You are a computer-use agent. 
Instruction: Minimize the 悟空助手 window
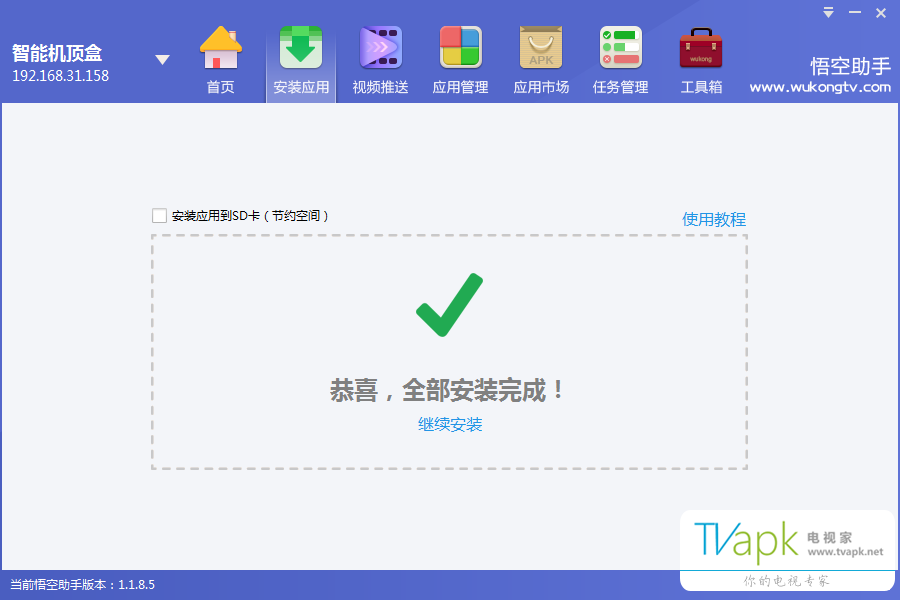(x=855, y=13)
